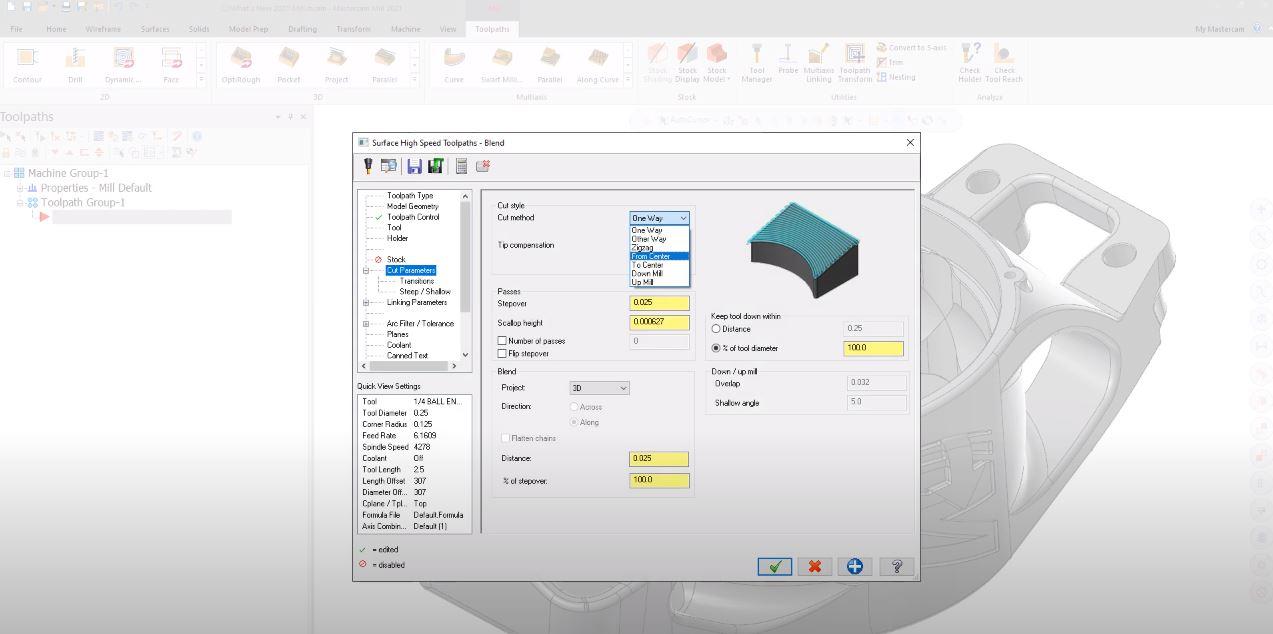This screenshot has height=634, width=1273.
Task: Click the Check Tool Reach icon
Action: pos(1004,63)
